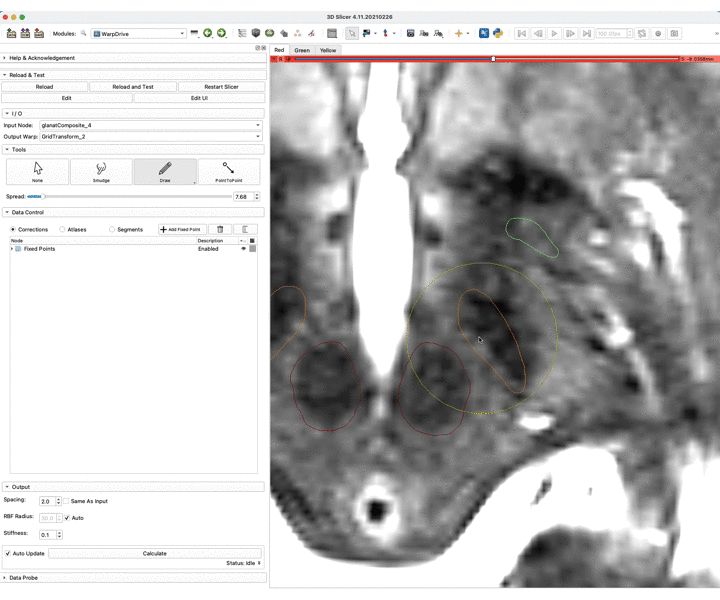Image resolution: width=720 pixels, height=600 pixels.
Task: Click the Calculate button
Action: pyautogui.click(x=155, y=553)
